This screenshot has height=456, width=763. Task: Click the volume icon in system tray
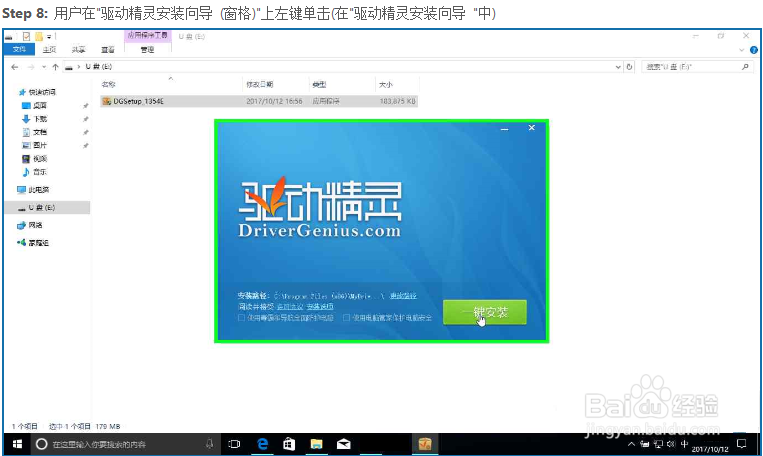tap(671, 444)
